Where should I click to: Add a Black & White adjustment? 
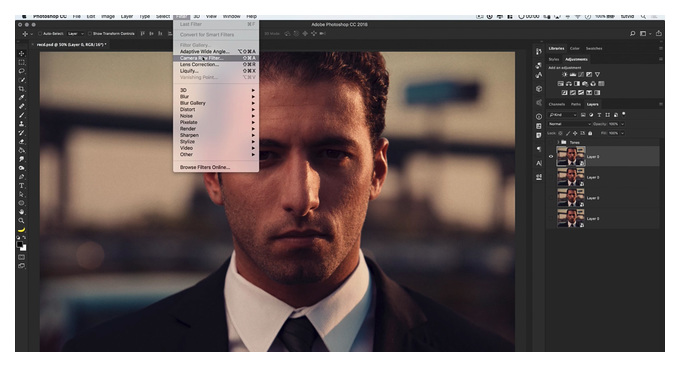click(x=577, y=84)
